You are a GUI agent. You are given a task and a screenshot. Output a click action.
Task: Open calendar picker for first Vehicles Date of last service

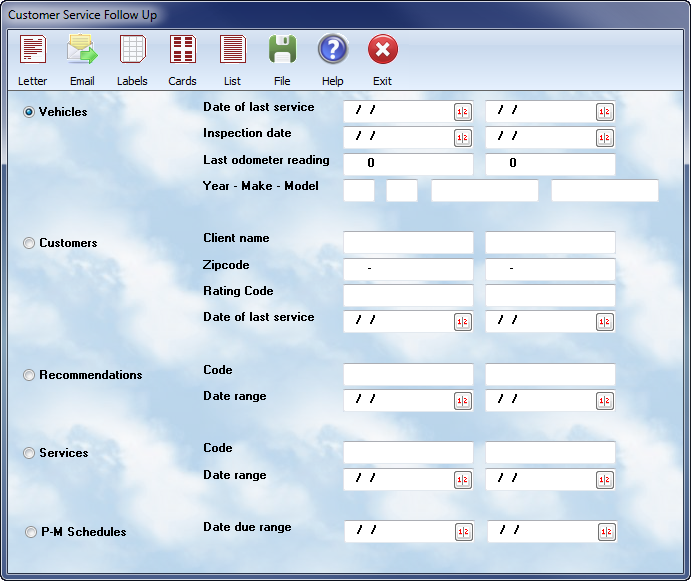tap(463, 112)
